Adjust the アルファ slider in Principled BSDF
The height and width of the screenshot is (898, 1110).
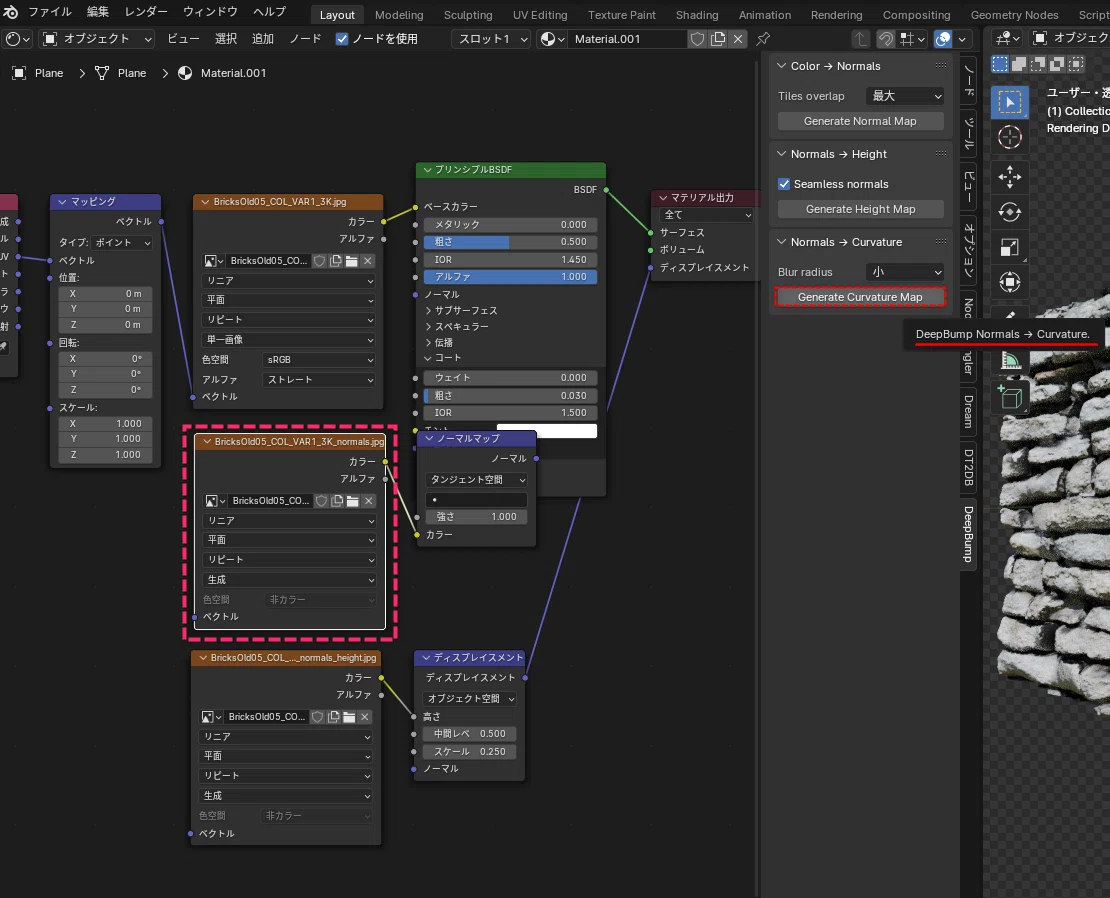(x=510, y=277)
